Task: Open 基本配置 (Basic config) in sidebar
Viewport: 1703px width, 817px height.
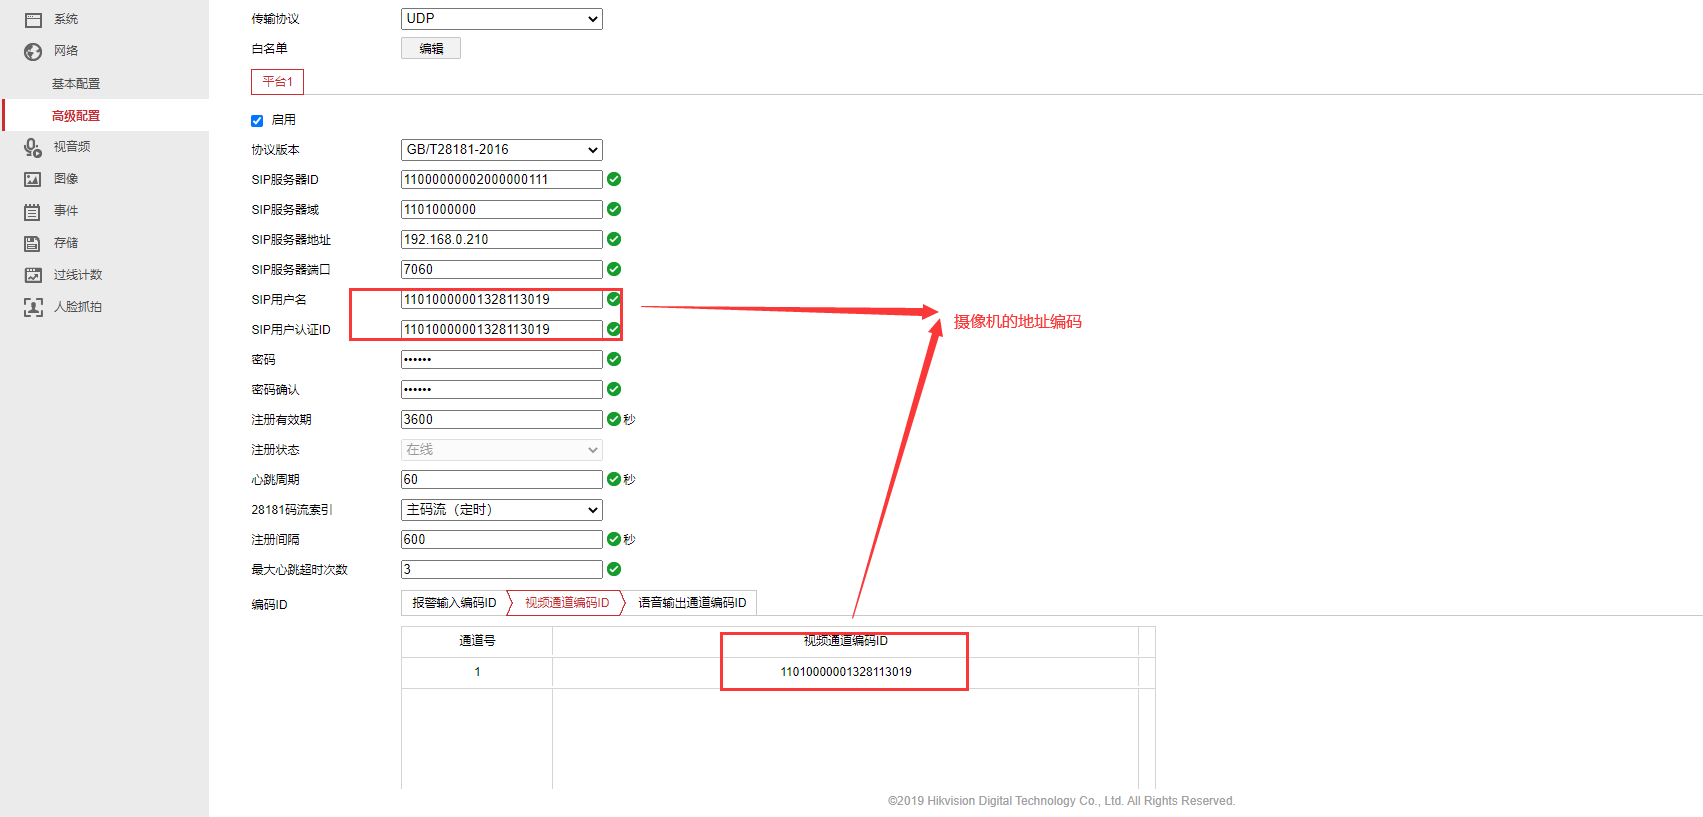Action: pos(76,84)
